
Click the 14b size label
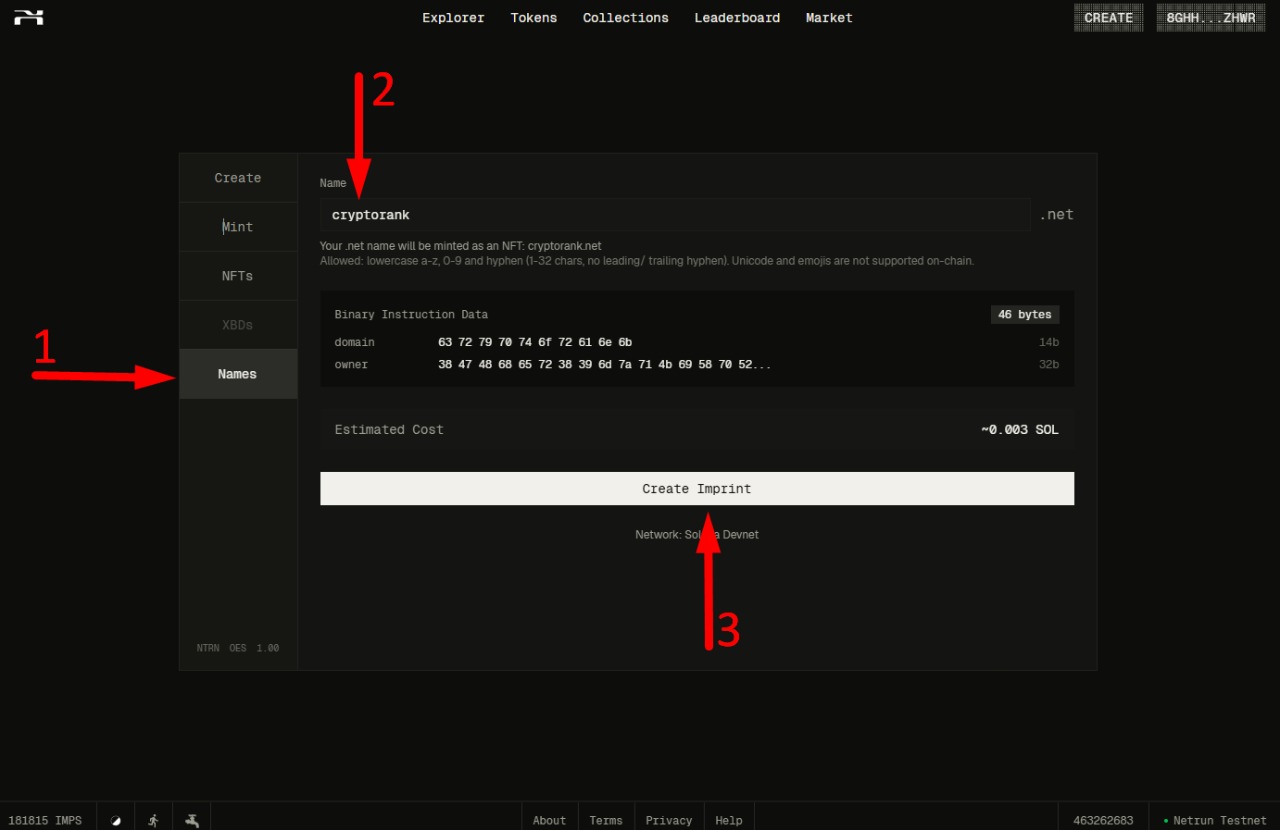(1049, 342)
